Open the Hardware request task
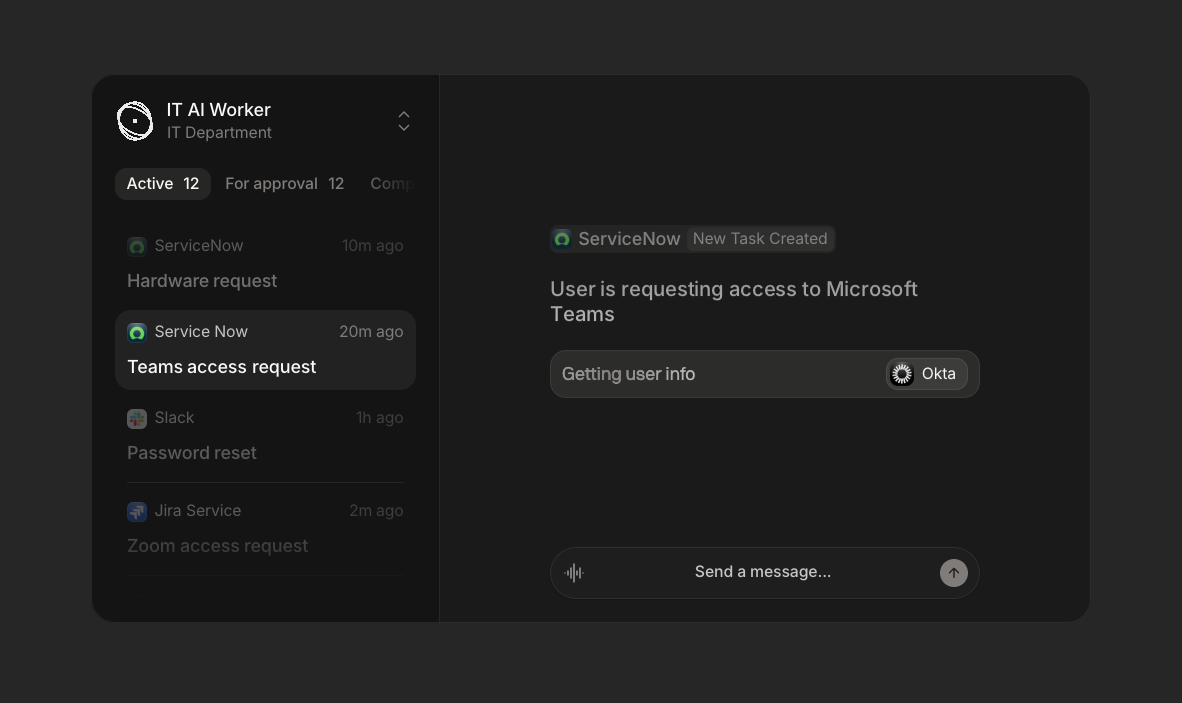 point(265,263)
